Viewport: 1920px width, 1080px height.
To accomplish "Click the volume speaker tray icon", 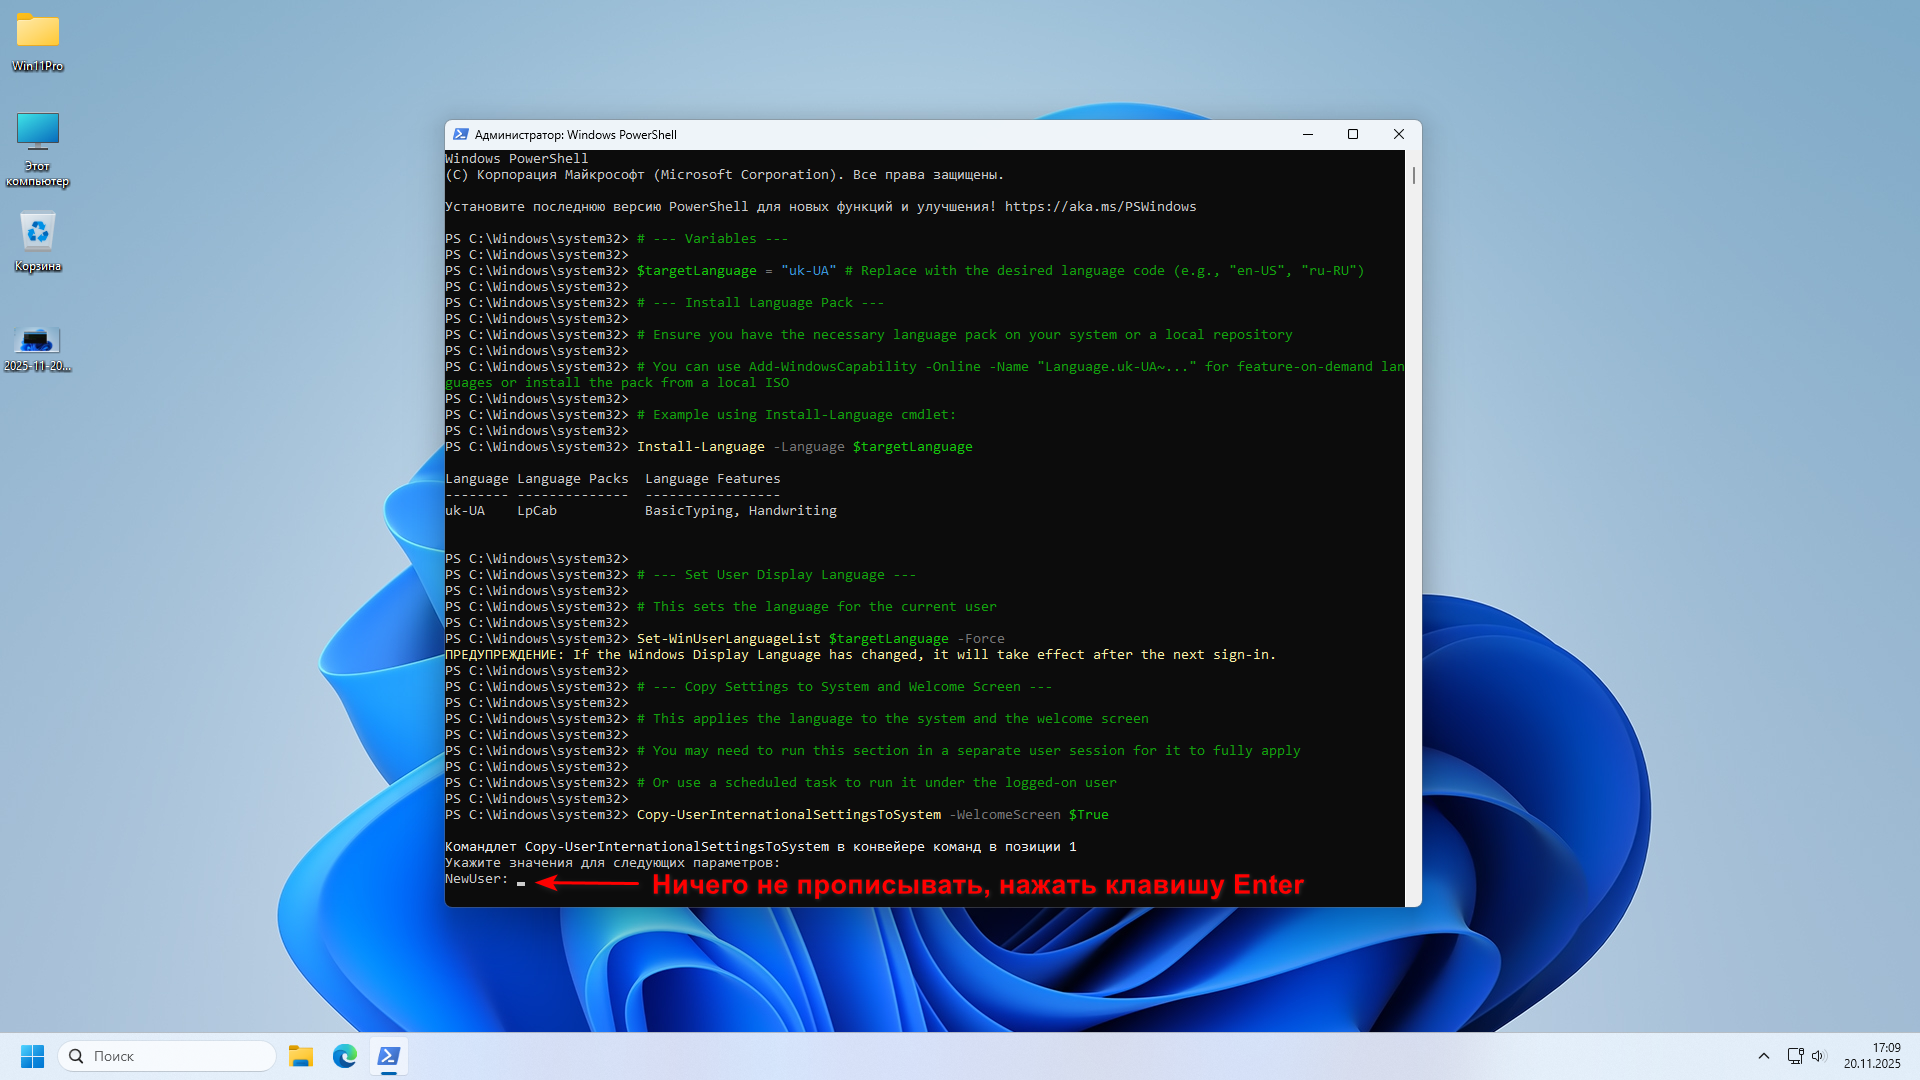I will (x=1819, y=1056).
